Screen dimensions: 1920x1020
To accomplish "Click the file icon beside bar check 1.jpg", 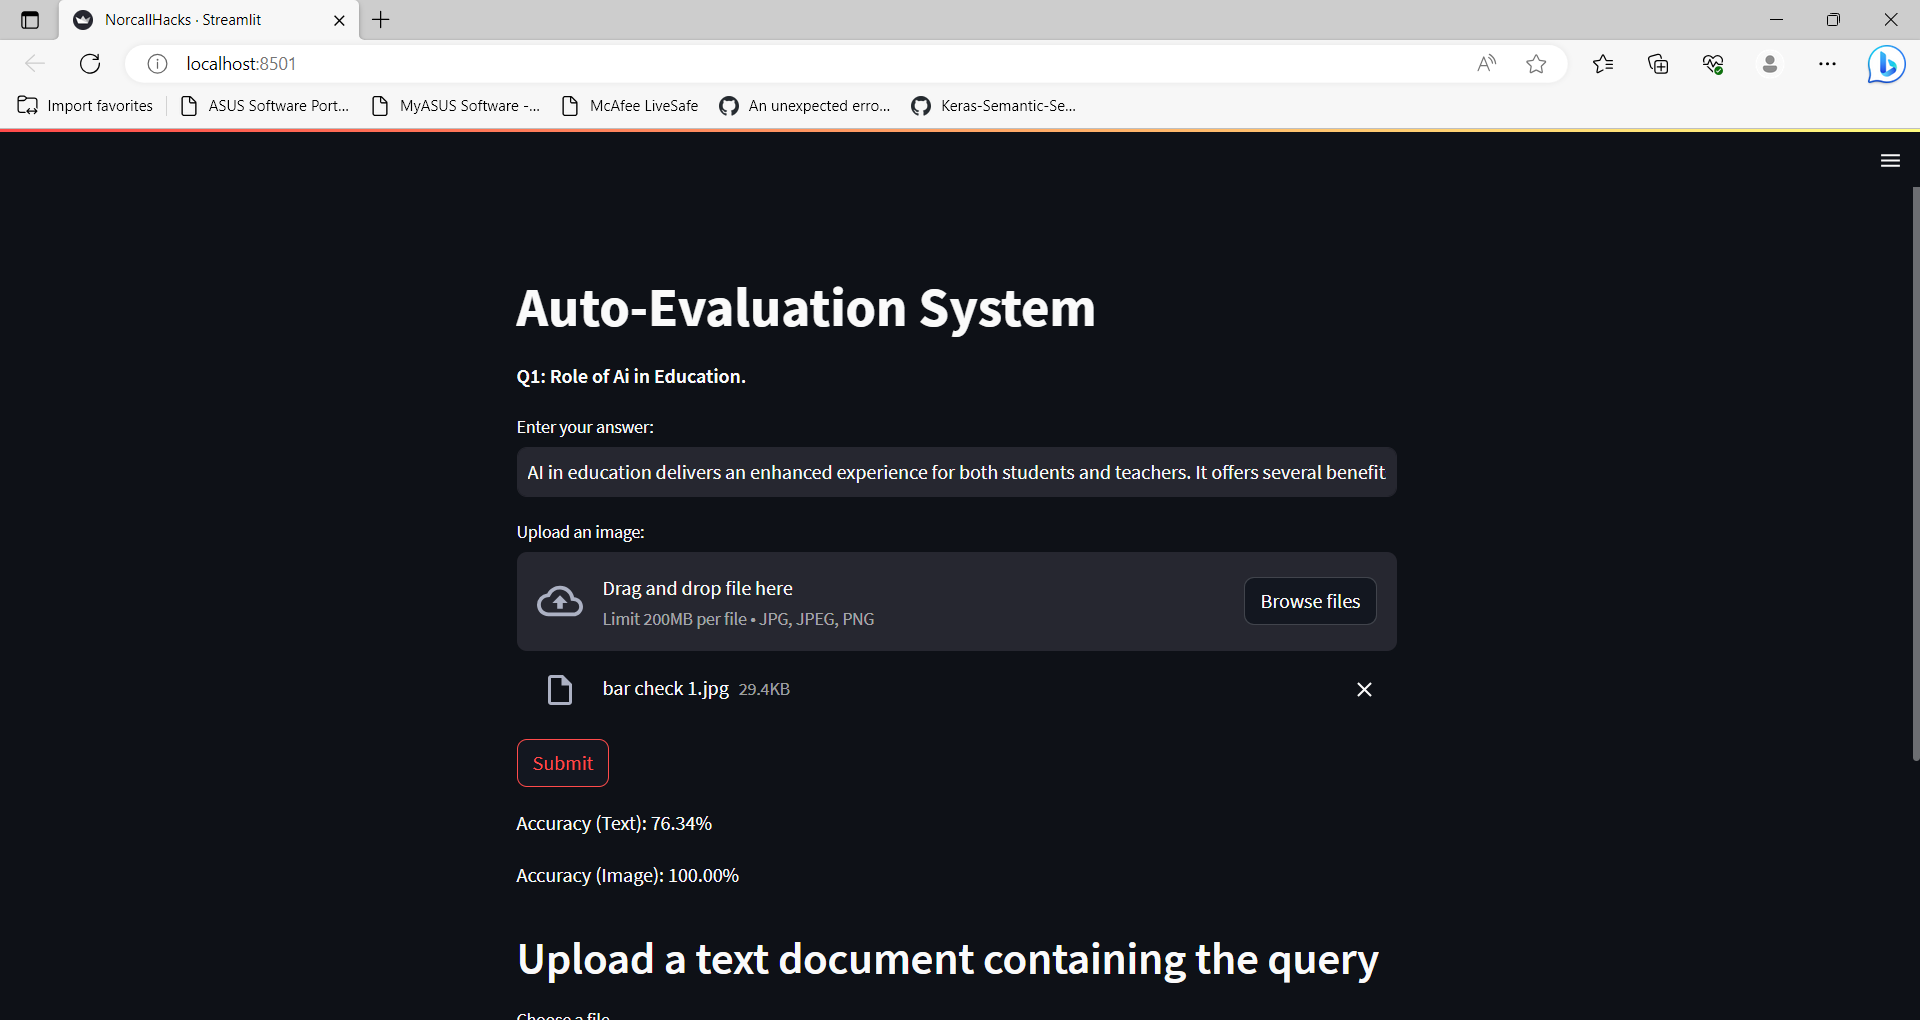I will [559, 689].
